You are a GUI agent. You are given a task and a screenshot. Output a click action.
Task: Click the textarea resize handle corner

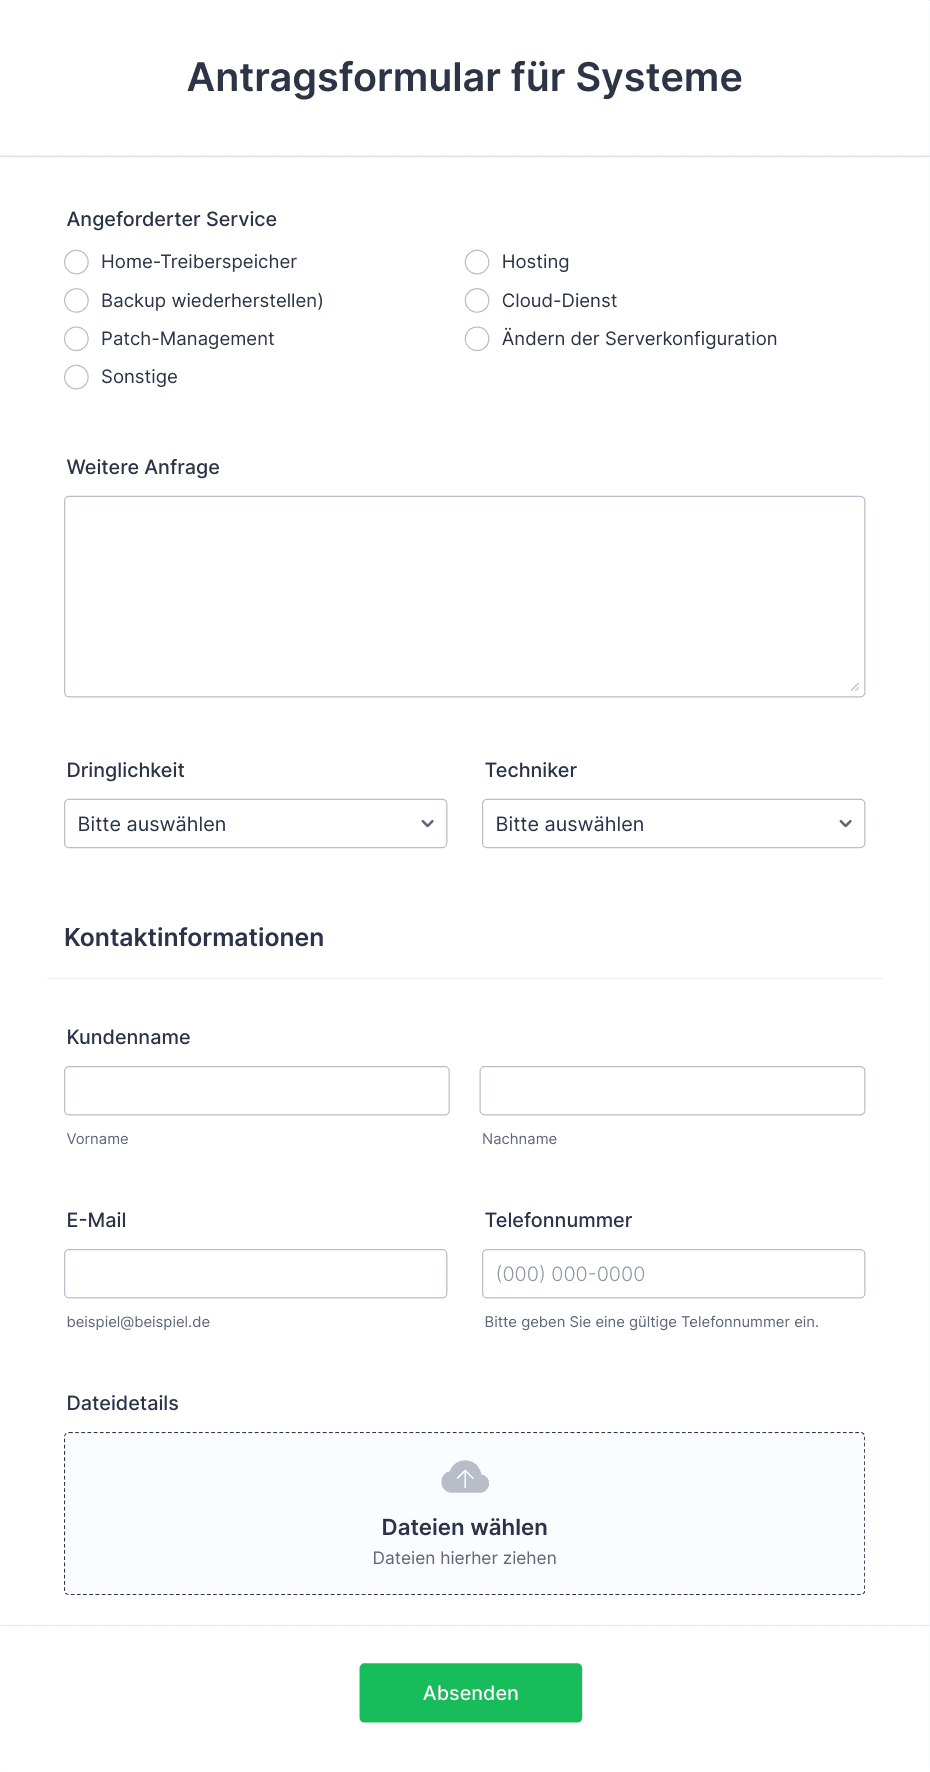pyautogui.click(x=855, y=687)
